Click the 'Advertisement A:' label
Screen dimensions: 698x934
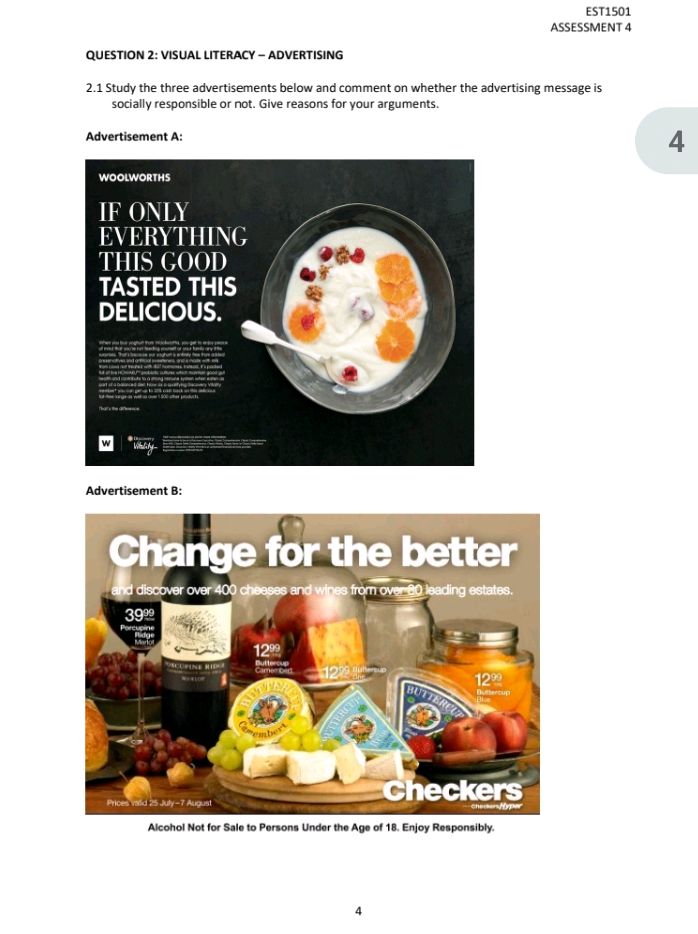pos(134,136)
